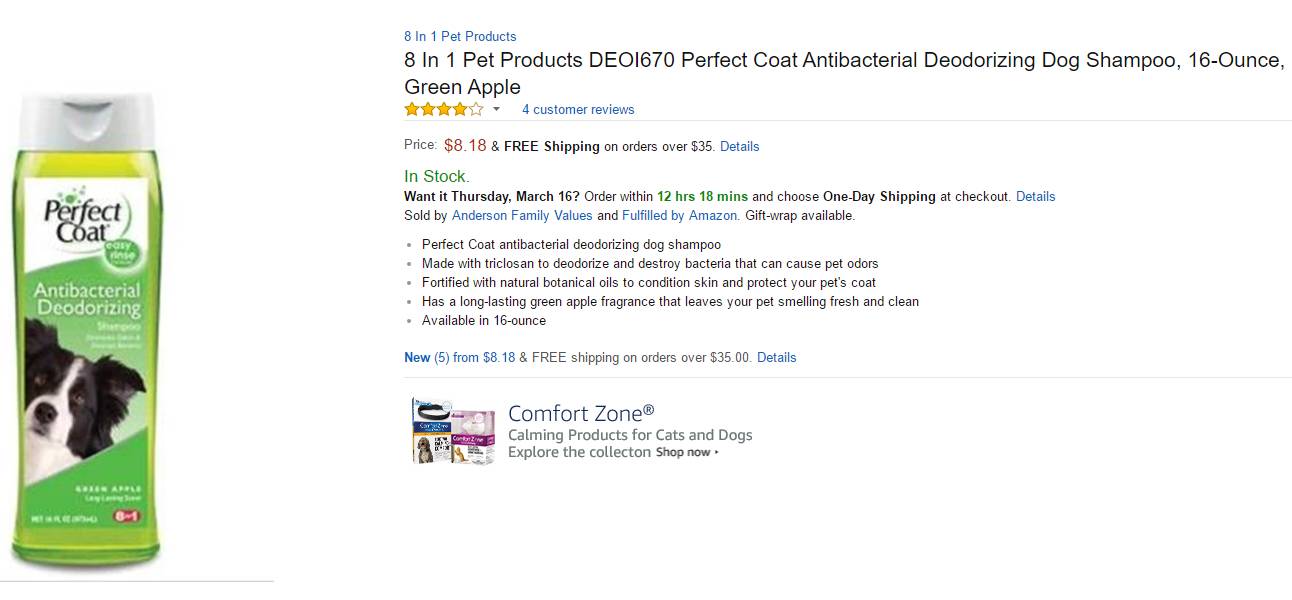
Task: Open Details after orders over $35.00
Action: (776, 357)
